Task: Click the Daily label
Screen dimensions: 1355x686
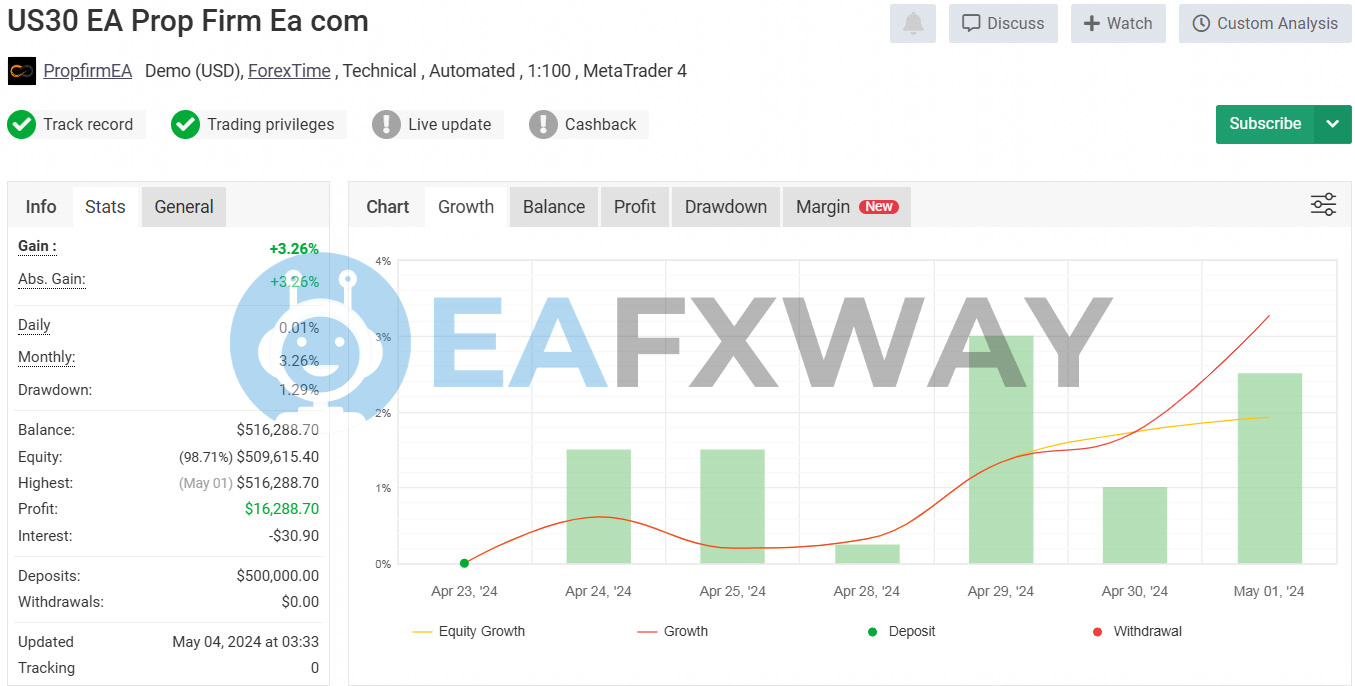Action: [x=34, y=325]
